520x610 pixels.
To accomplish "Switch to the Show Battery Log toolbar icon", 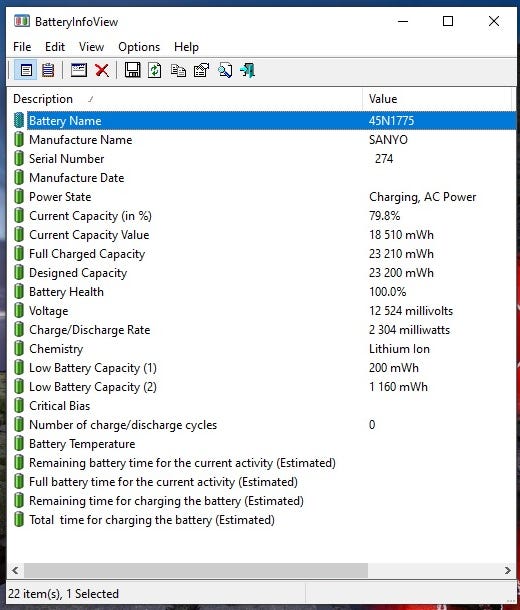I will (48, 70).
